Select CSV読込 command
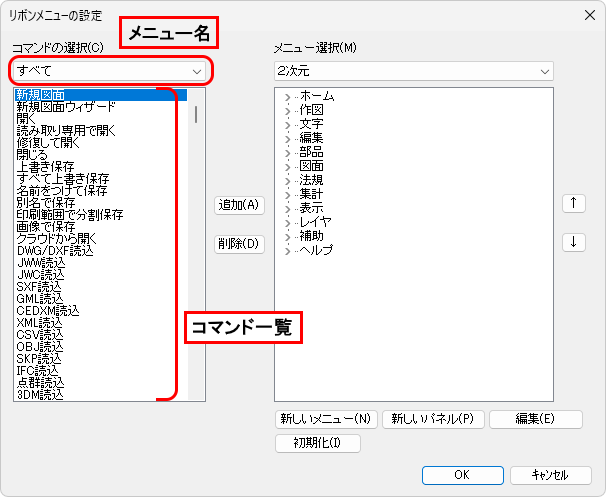606x497 pixels. 100,335
